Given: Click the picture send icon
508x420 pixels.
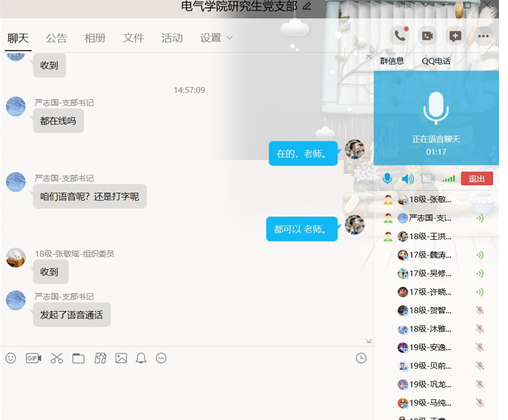Looking at the screenshot, I should [x=121, y=358].
